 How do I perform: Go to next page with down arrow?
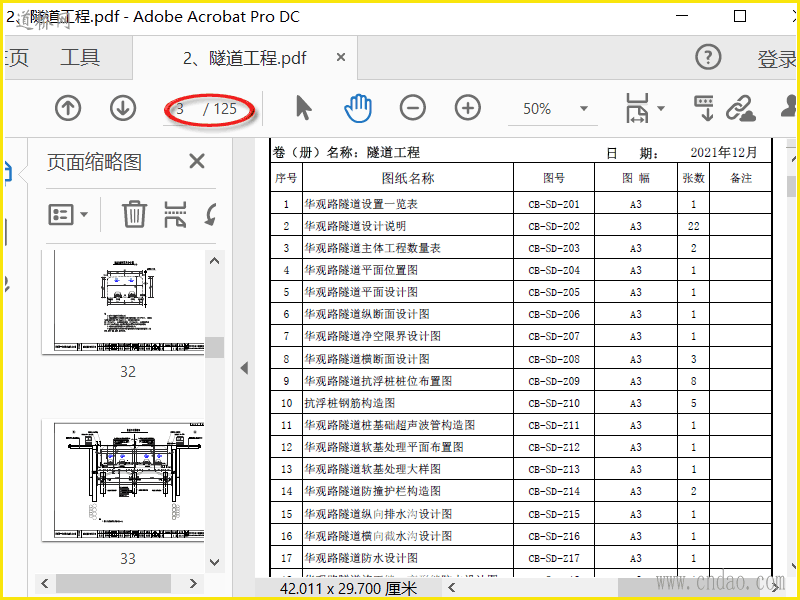tap(123, 108)
